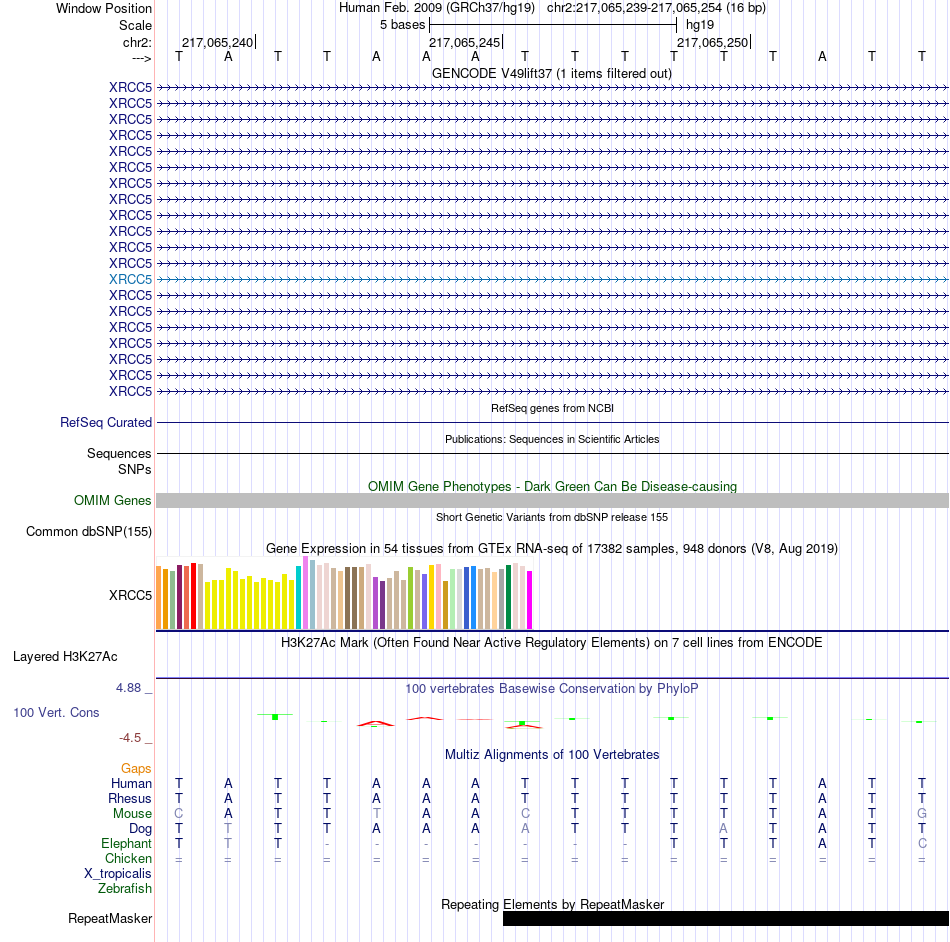This screenshot has height=942, width=950.
Task: Open the H3K27Ac Mark track title
Action: tap(552, 643)
